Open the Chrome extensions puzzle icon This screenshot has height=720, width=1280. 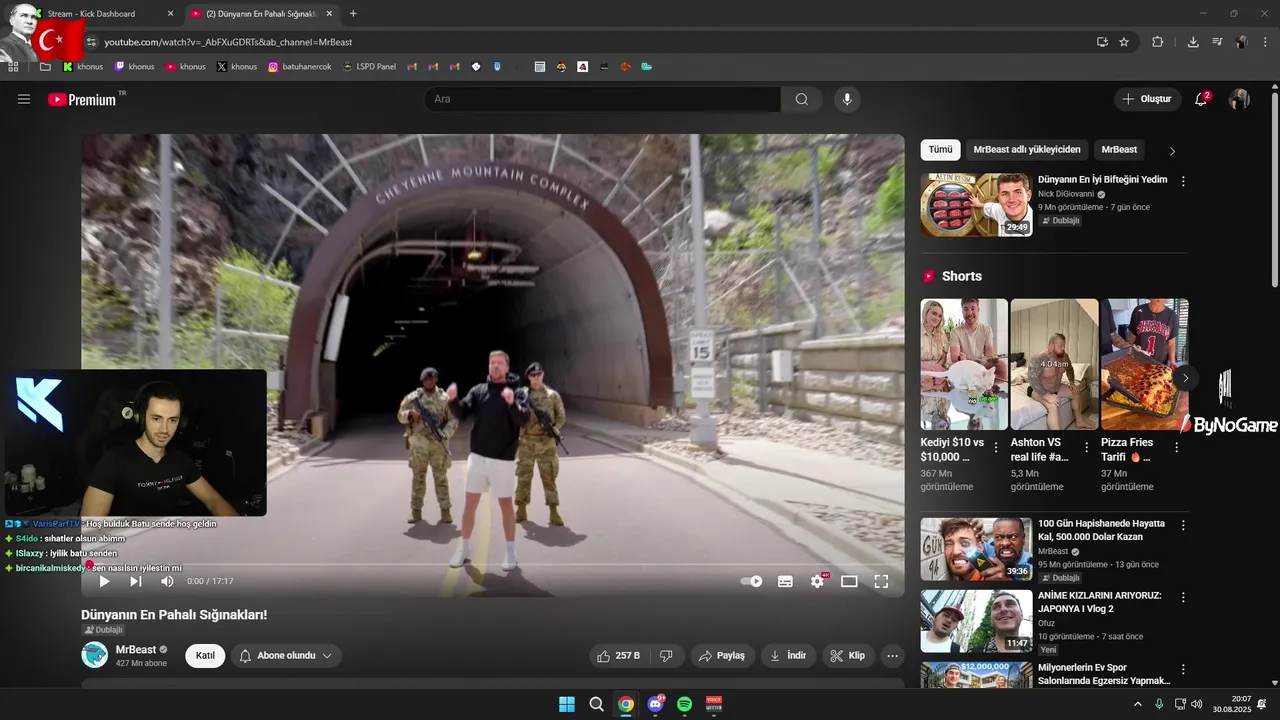pos(1158,42)
